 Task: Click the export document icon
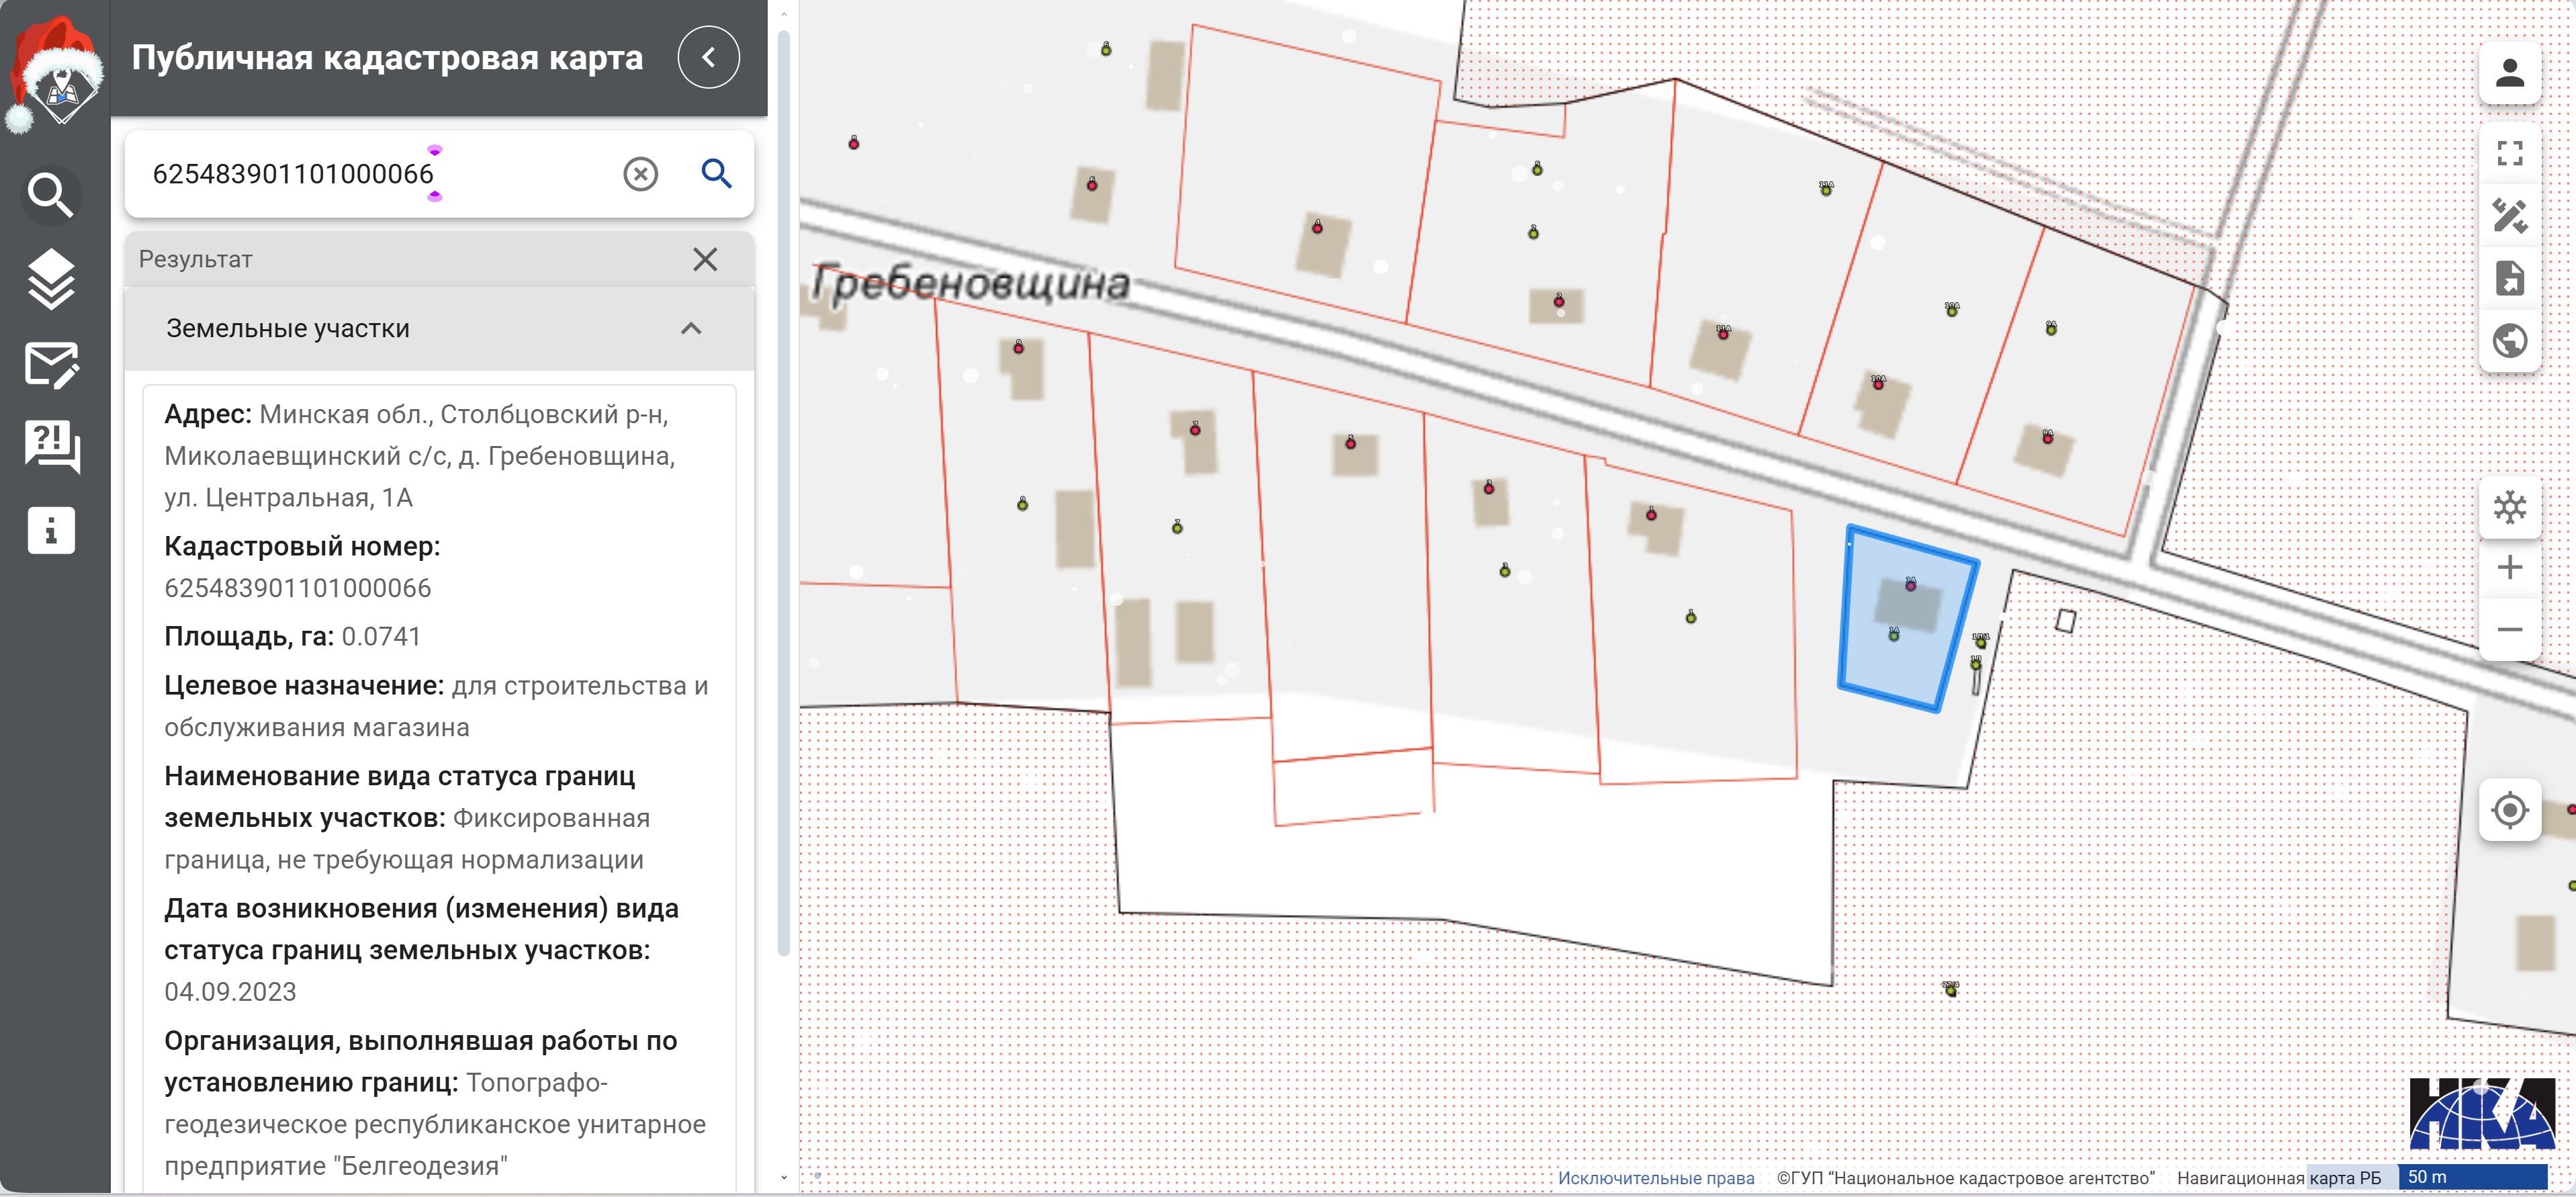2509,278
